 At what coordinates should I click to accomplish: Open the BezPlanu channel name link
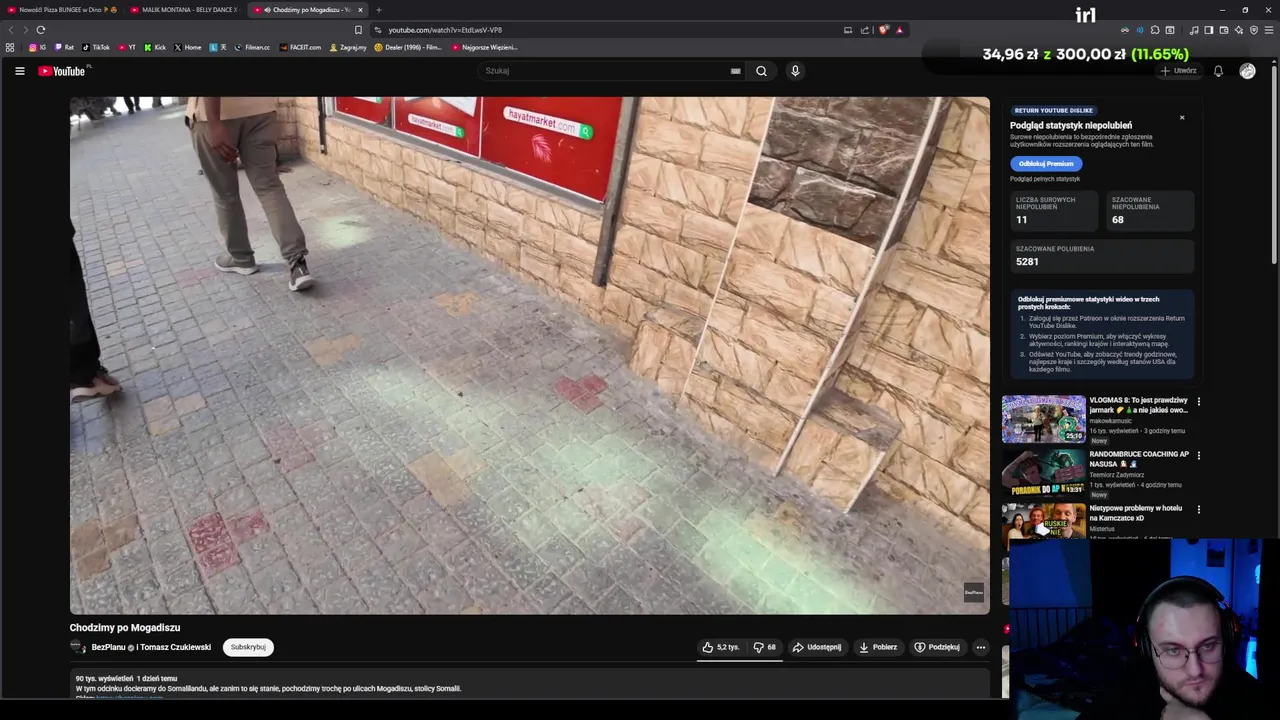click(x=109, y=647)
